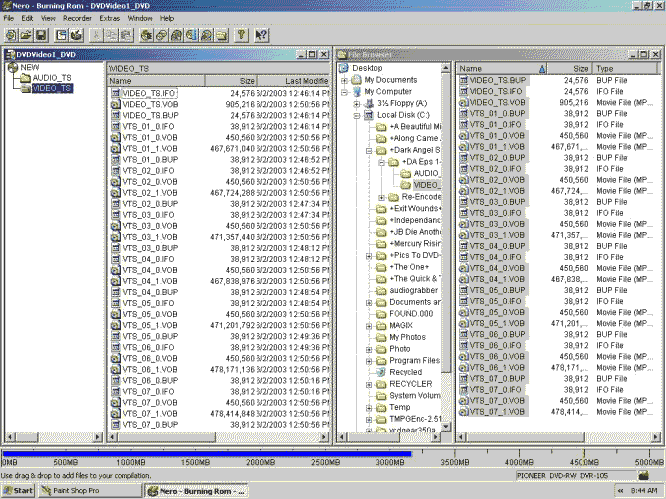Click the key-shaped toolbar icon
This screenshot has width=666, height=499.
(x=241, y=35)
